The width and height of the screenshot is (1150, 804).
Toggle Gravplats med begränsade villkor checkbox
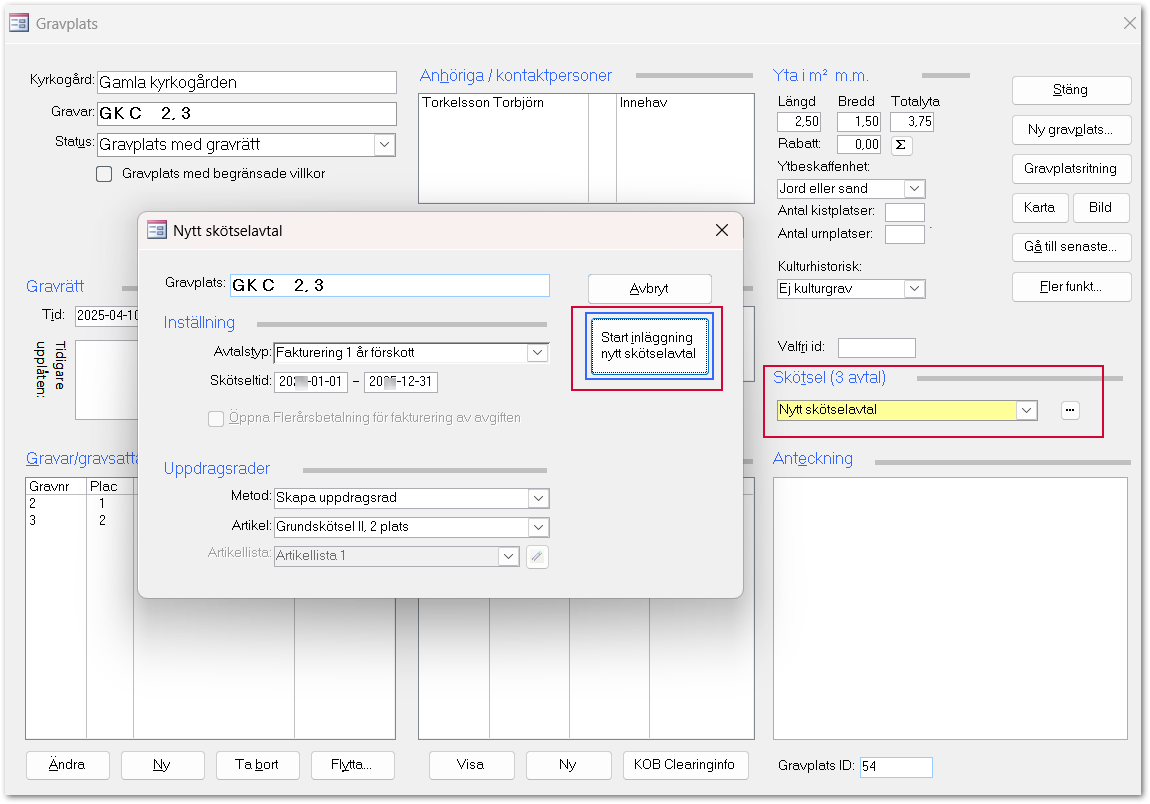(104, 174)
